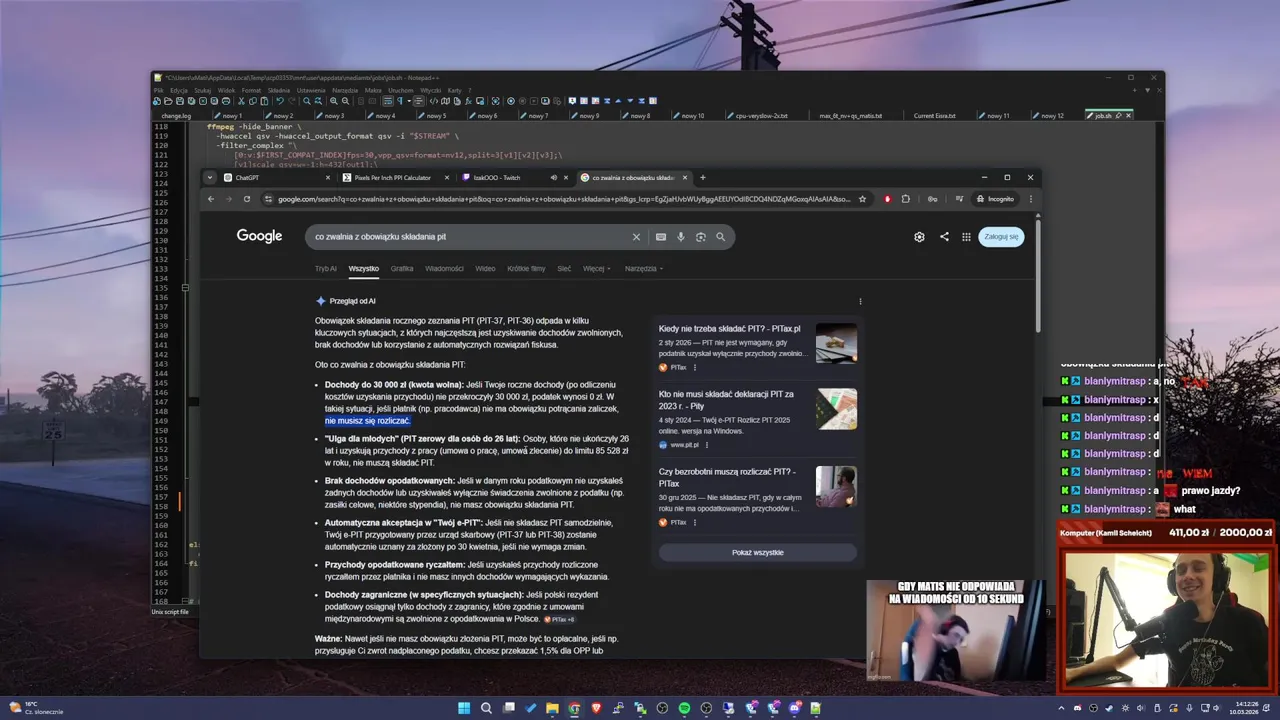Switch to Current Exsra.txt tab in Notepad++

coord(935,116)
